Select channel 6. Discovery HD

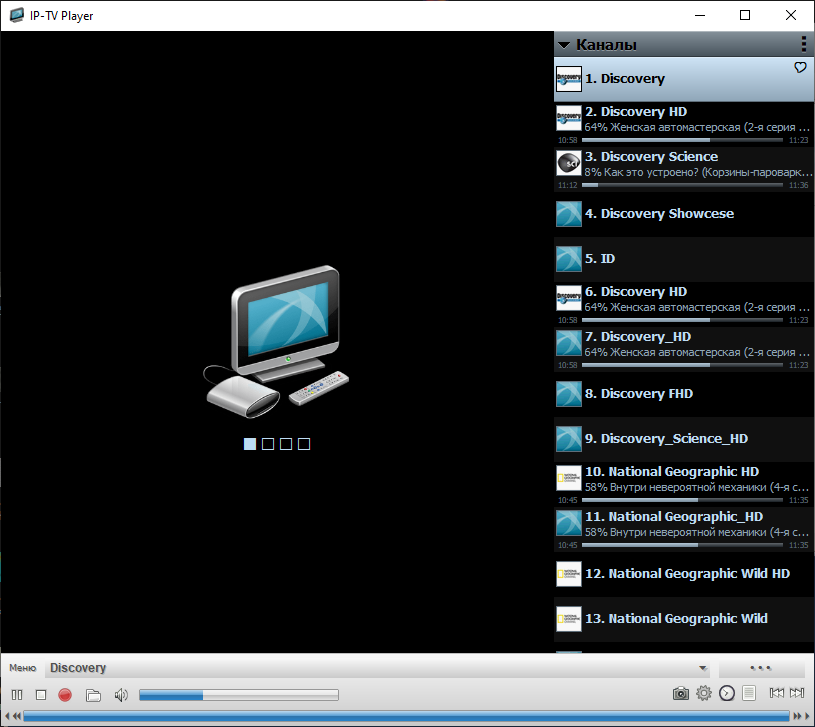click(684, 304)
